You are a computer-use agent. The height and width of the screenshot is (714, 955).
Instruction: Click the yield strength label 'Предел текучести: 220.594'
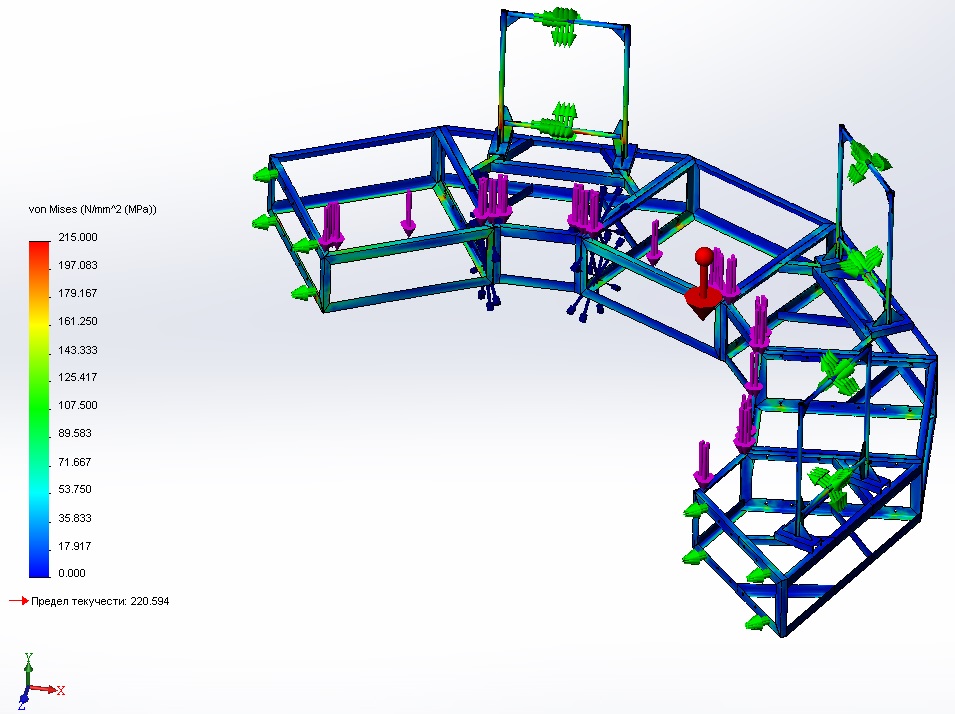(100, 601)
